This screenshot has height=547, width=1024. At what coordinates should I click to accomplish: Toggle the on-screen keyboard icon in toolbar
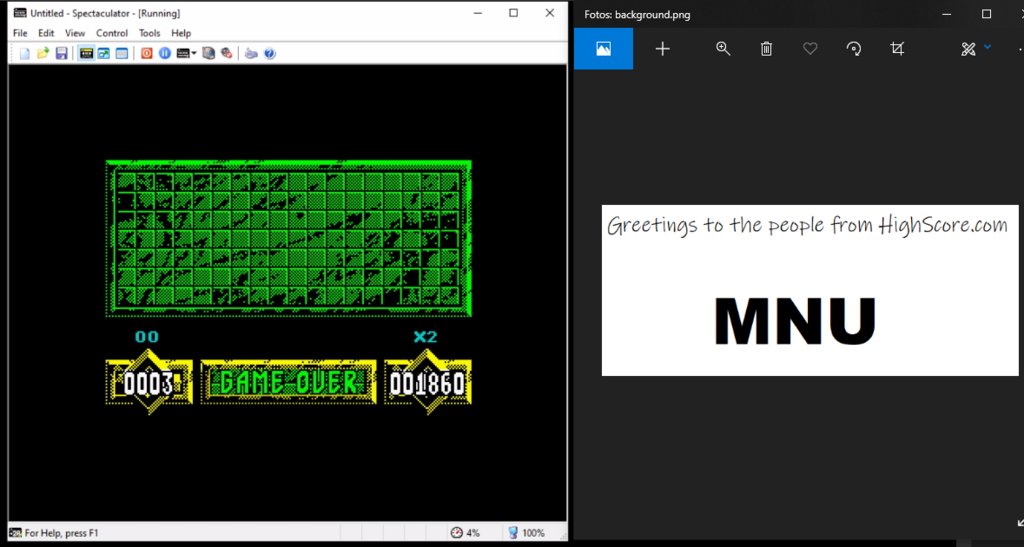click(86, 54)
